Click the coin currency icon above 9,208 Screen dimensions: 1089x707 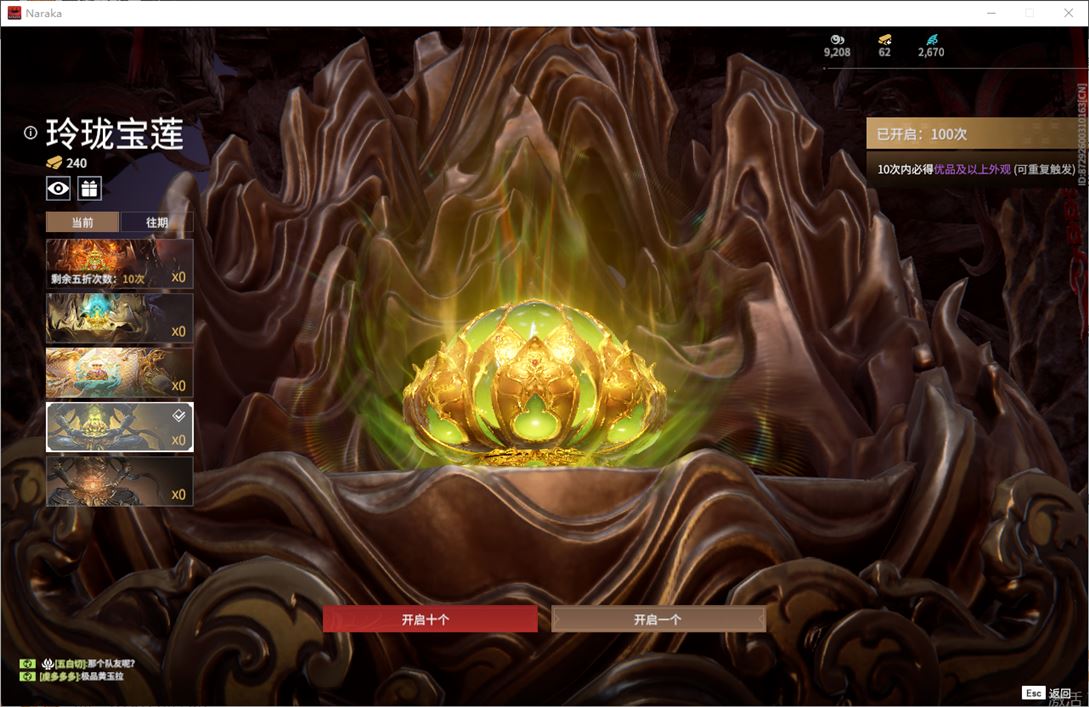[838, 40]
